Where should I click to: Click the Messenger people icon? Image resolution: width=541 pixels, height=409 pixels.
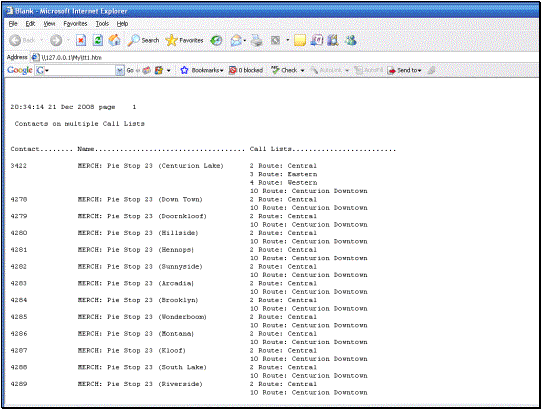point(351,40)
